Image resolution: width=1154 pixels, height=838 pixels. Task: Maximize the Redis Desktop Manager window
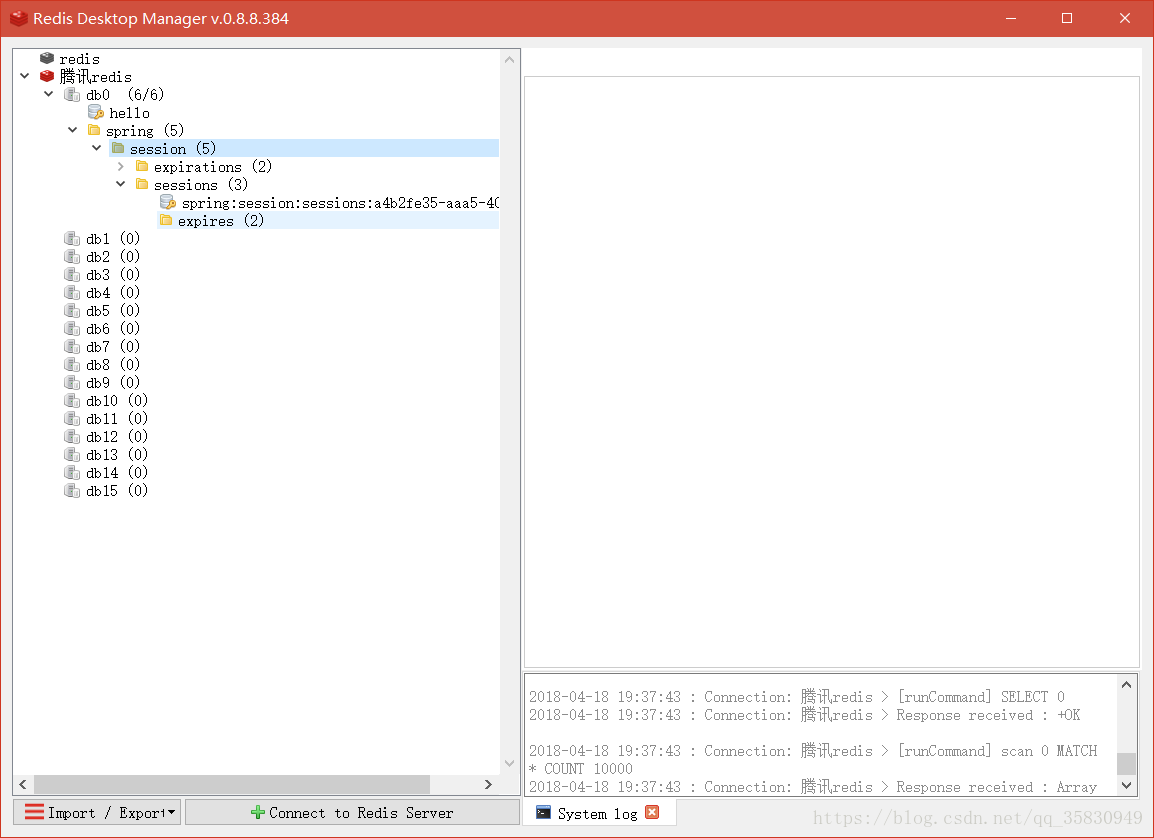pos(1067,18)
